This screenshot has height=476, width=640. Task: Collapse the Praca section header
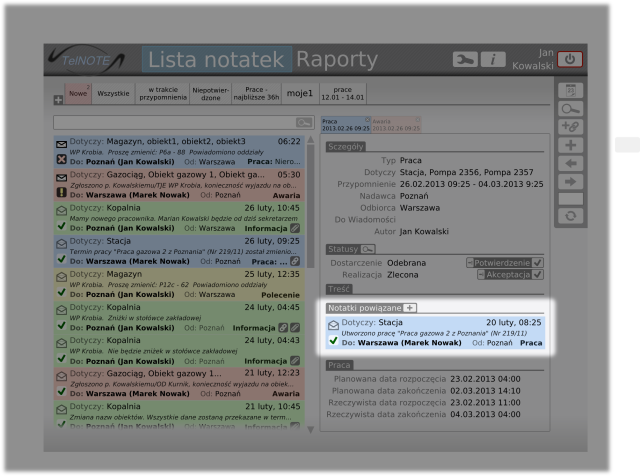click(339, 365)
